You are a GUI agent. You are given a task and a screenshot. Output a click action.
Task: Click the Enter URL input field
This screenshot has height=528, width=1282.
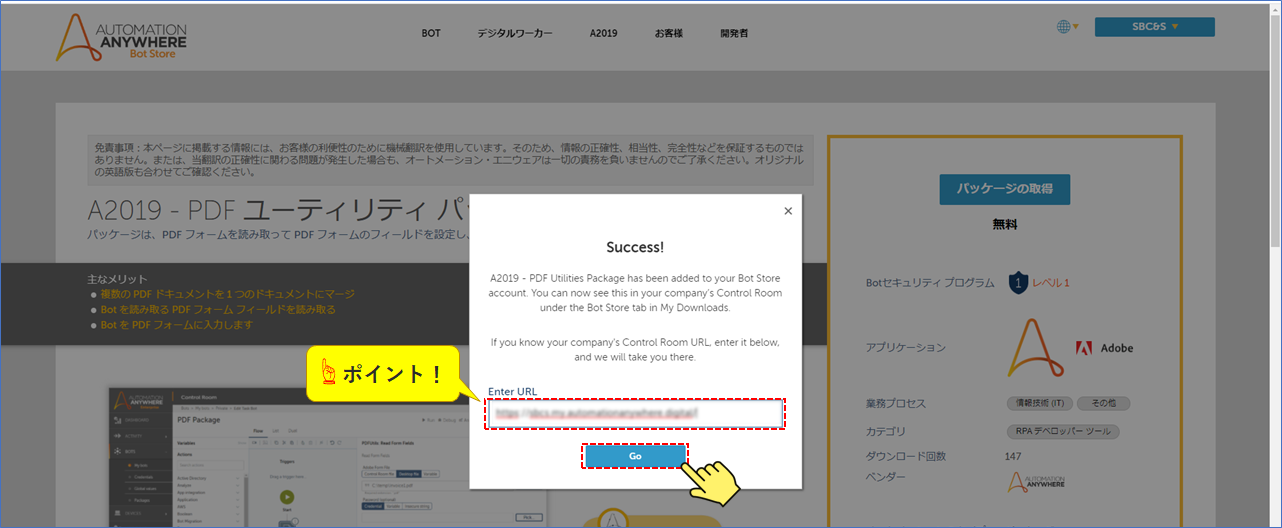coord(635,413)
